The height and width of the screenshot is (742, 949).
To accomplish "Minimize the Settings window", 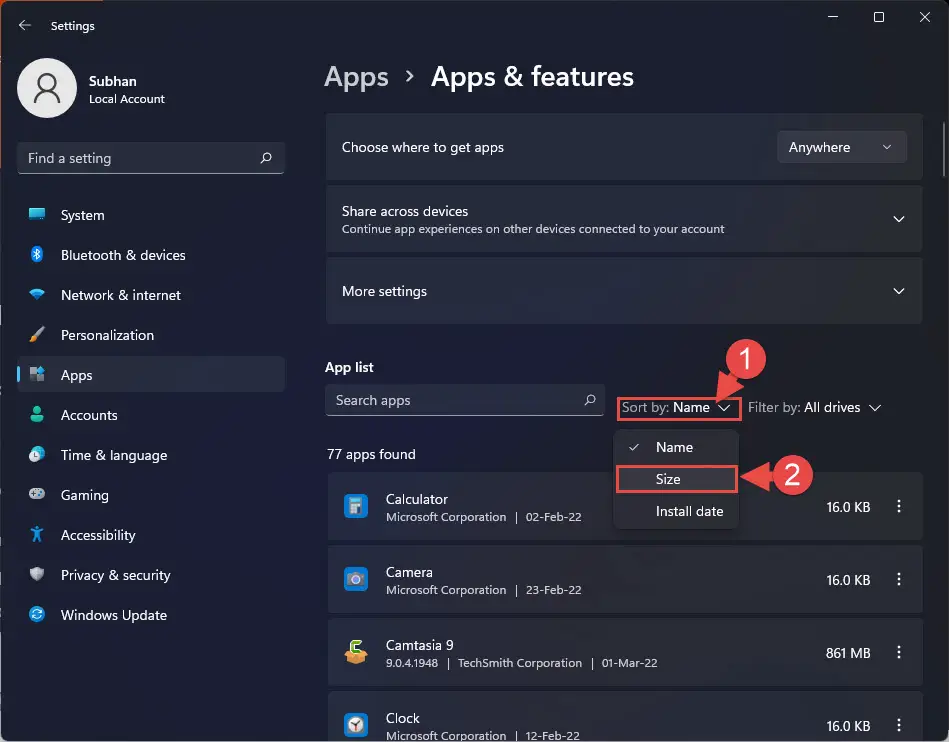I will coord(833,17).
